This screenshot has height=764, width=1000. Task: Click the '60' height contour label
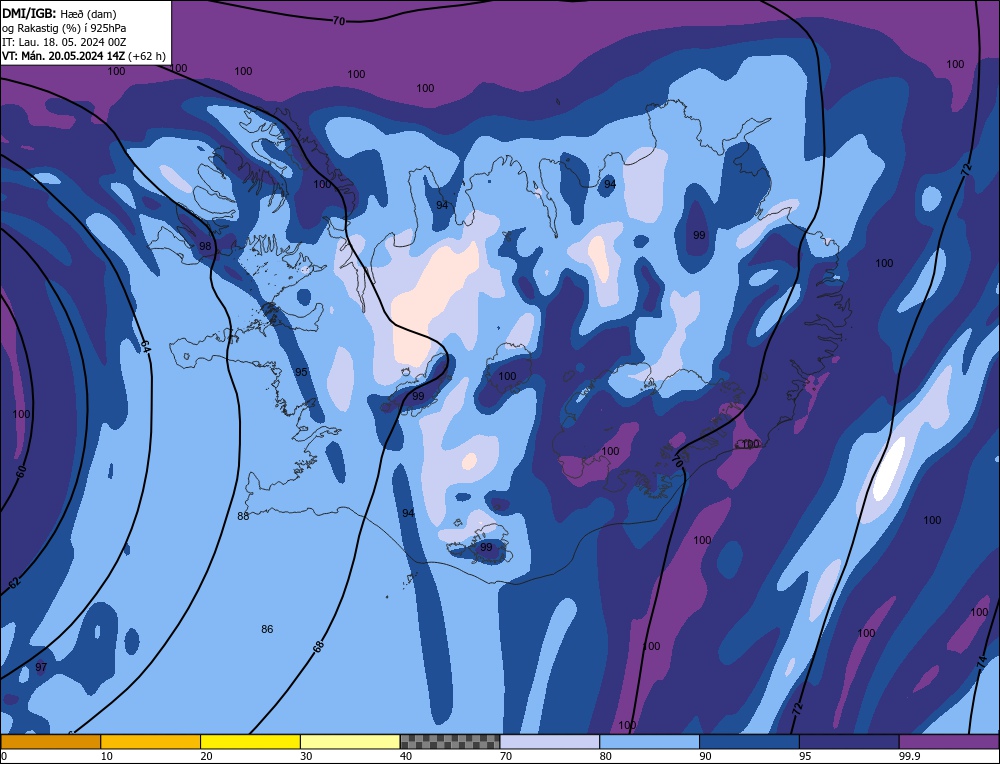[21, 473]
